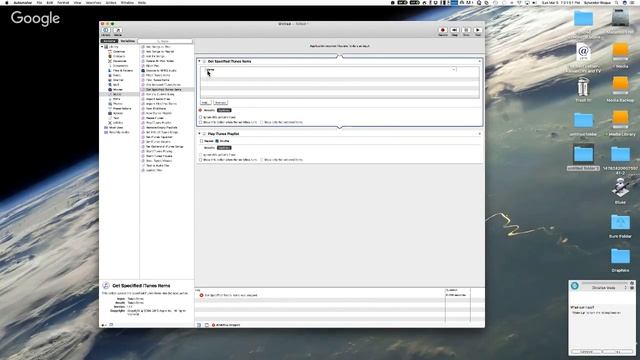Collapse the Get Specified iTunes Items action
The image size is (640, 360).
pos(200,61)
